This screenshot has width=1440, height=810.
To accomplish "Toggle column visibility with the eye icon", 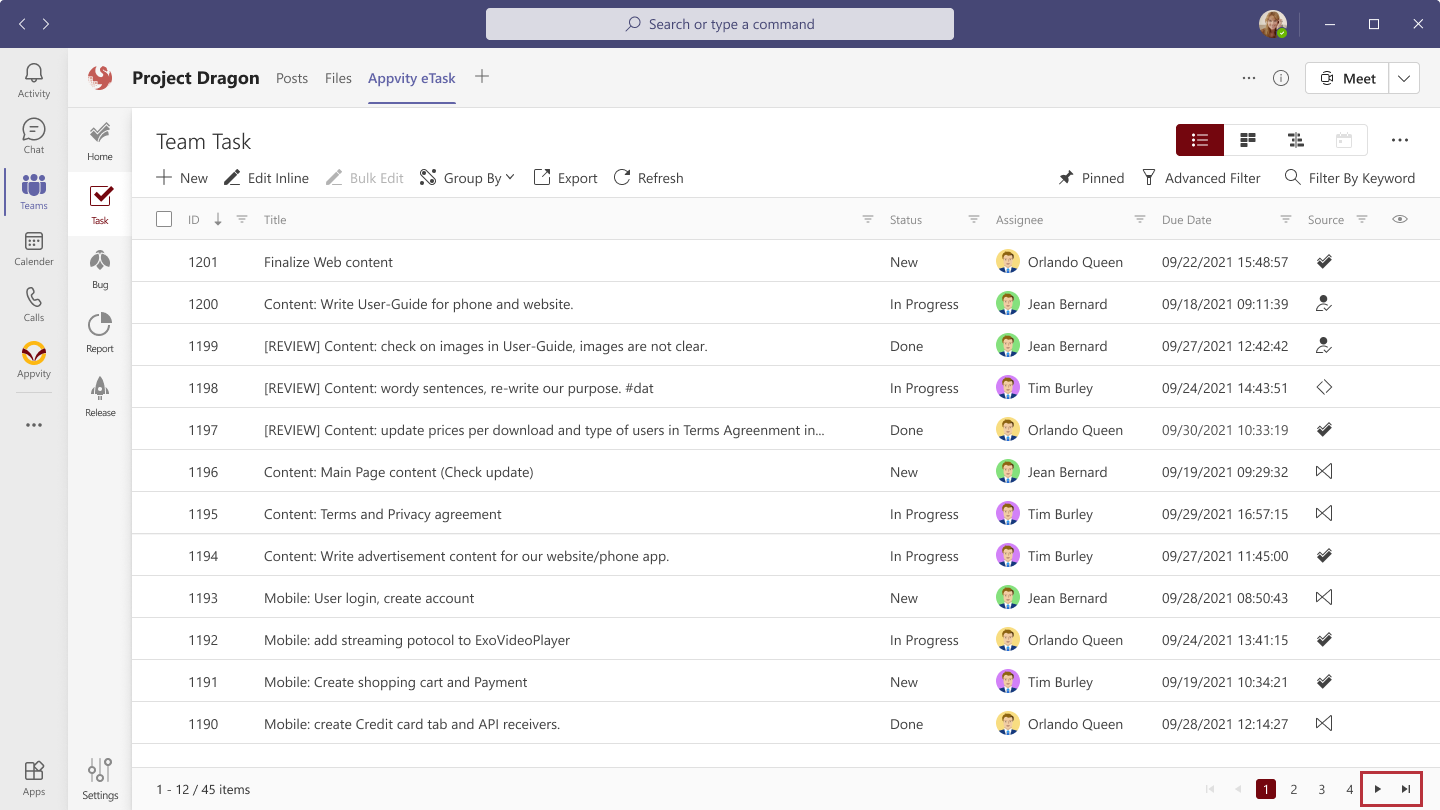I will coord(1400,218).
